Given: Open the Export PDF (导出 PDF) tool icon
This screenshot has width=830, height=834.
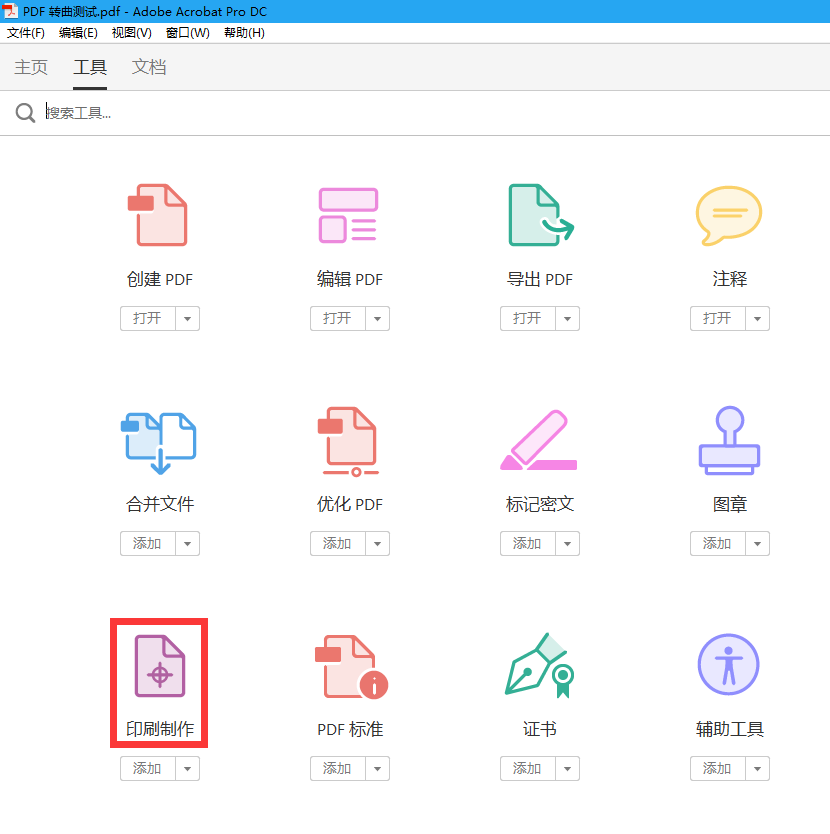Looking at the screenshot, I should tap(541, 215).
